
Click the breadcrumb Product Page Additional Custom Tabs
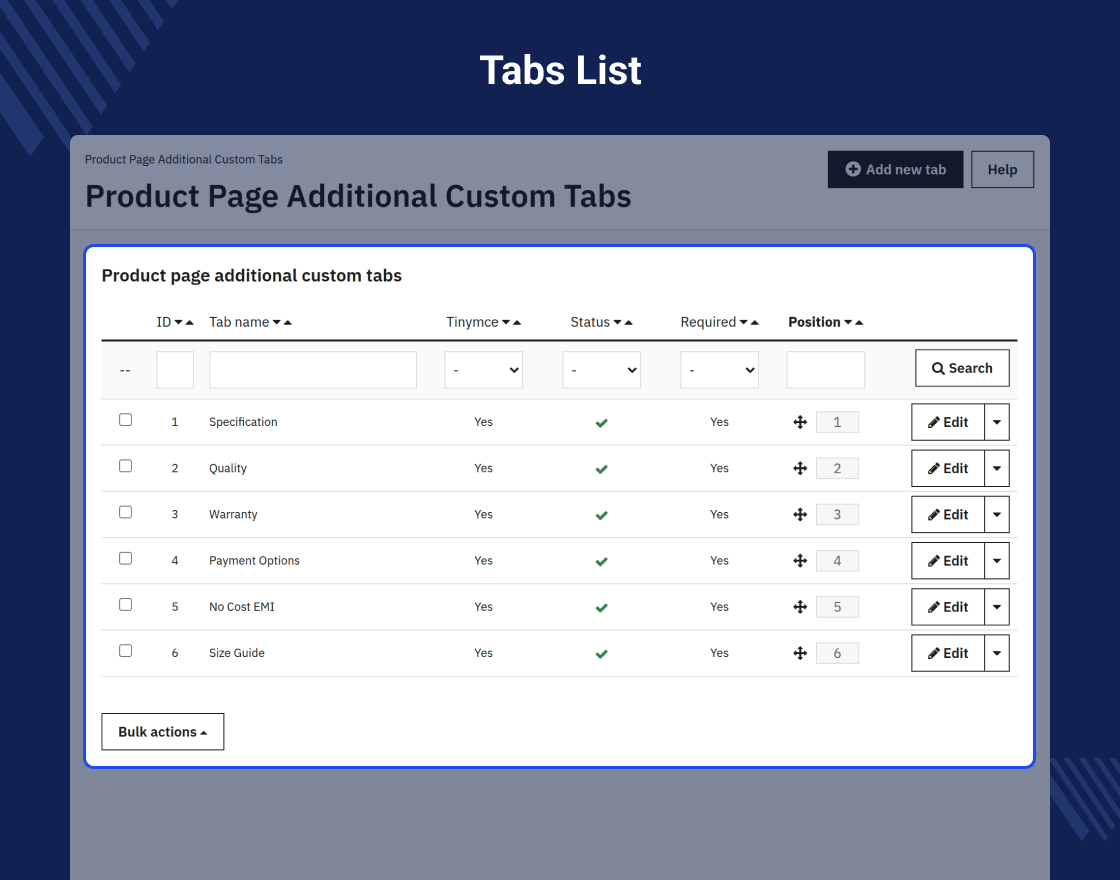[184, 159]
